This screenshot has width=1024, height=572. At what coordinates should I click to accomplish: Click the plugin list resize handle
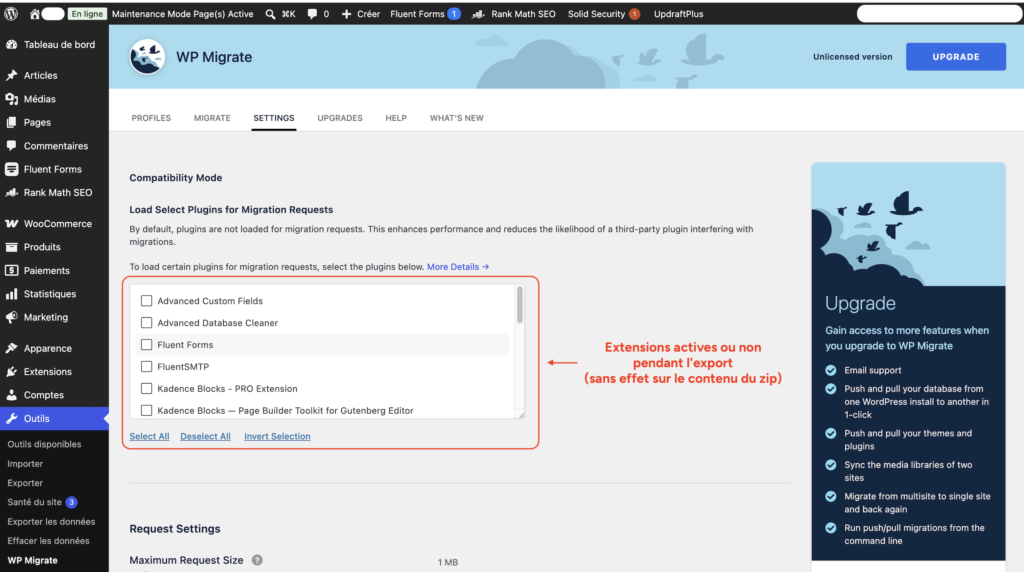point(521,415)
